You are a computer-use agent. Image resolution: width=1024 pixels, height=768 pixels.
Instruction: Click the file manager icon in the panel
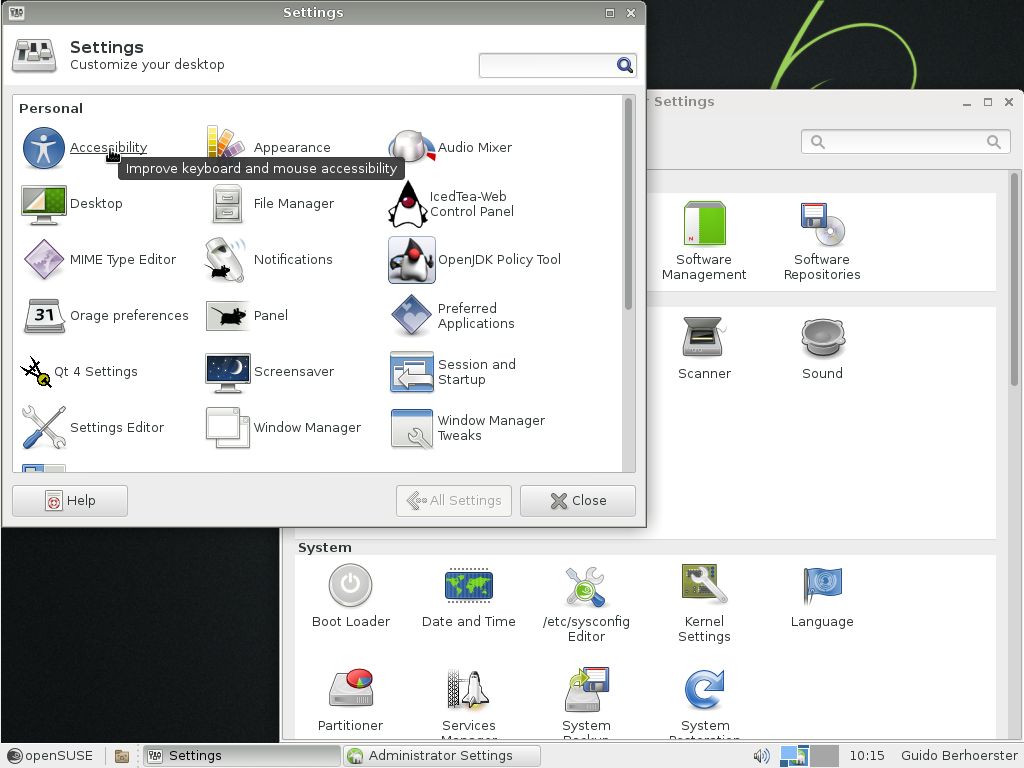[121, 756]
